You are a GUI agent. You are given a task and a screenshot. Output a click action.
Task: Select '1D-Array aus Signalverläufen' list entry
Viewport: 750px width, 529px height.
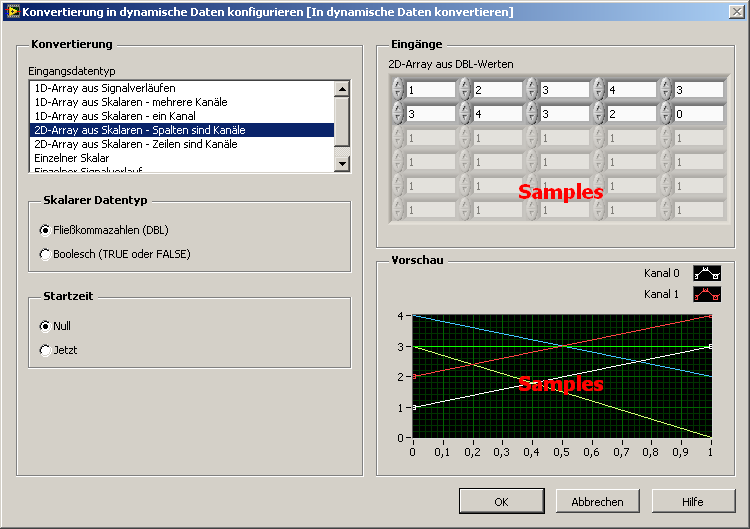[x=182, y=88]
